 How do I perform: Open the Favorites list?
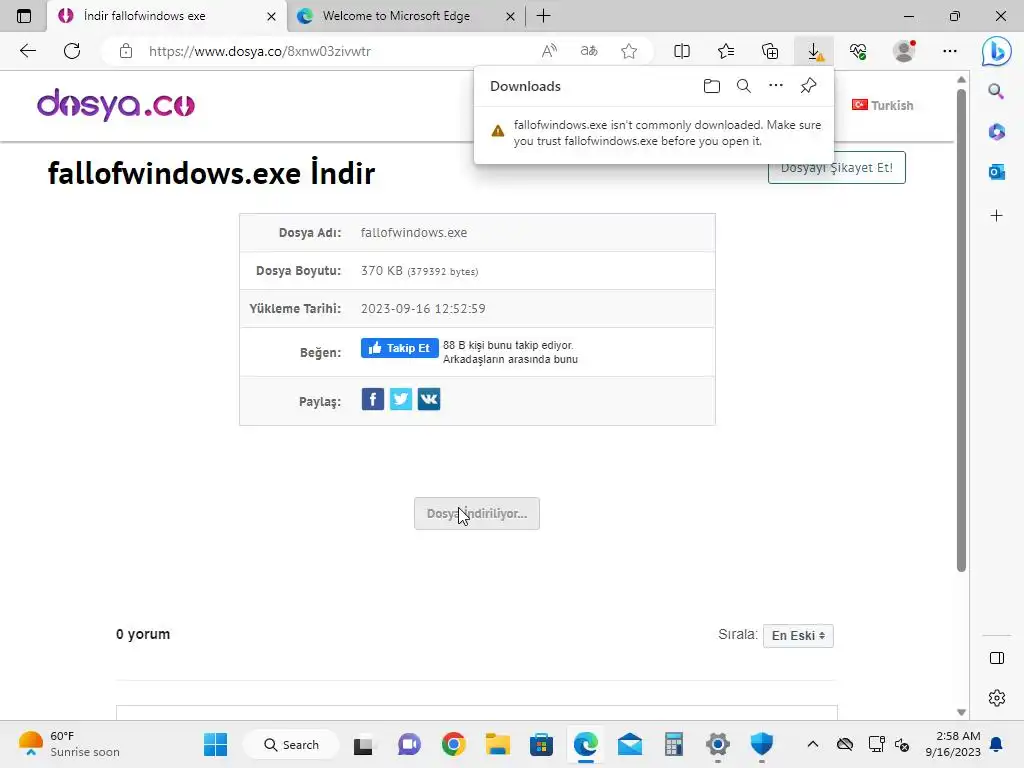[x=726, y=51]
